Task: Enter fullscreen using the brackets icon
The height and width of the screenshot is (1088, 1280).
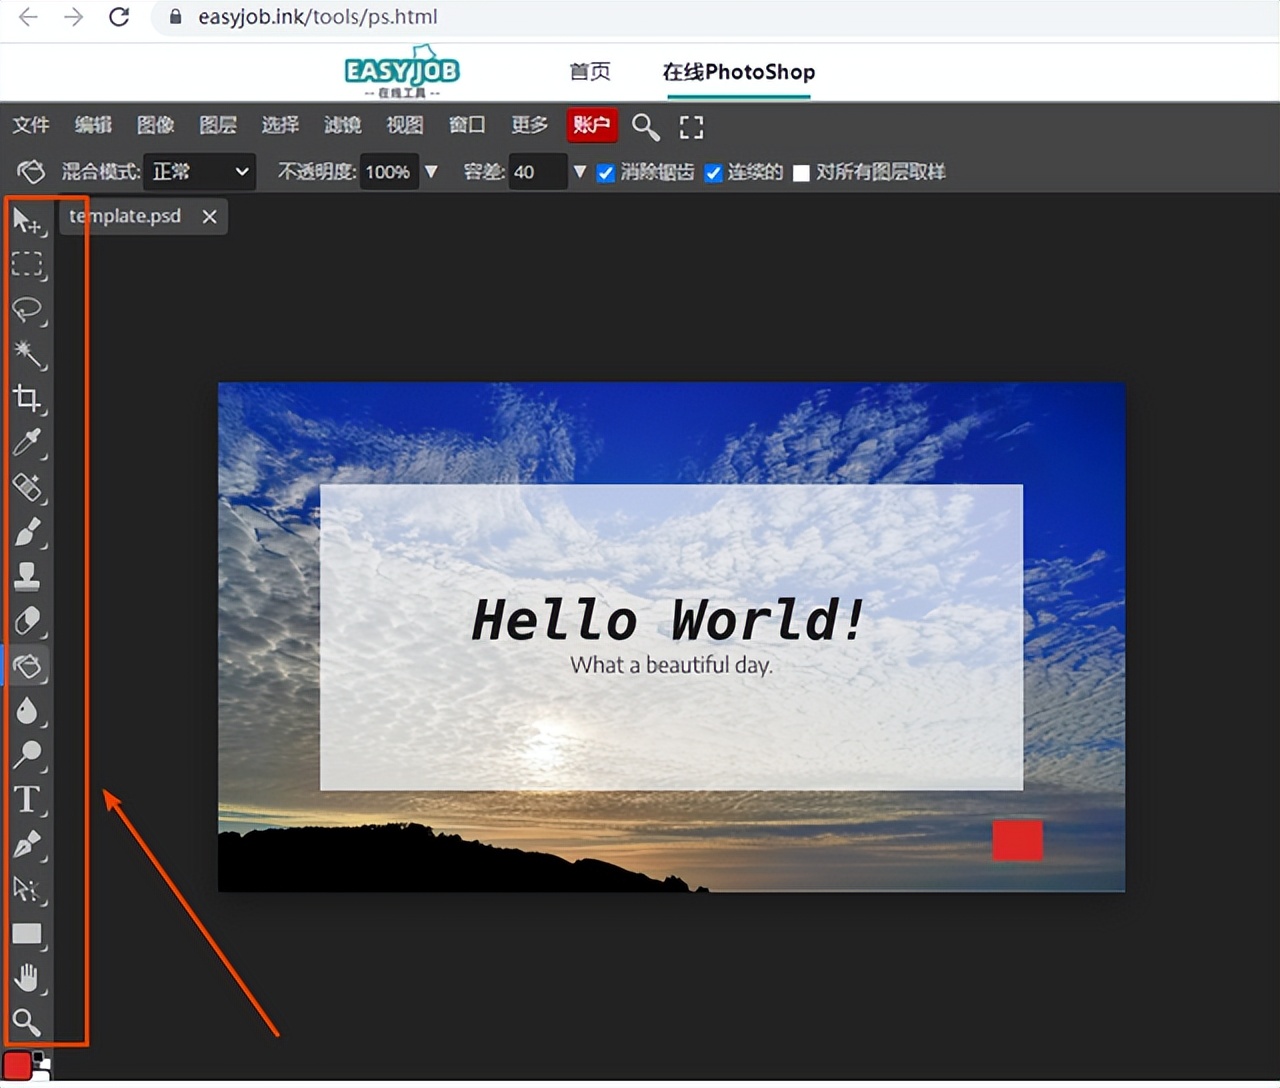Action: click(691, 126)
